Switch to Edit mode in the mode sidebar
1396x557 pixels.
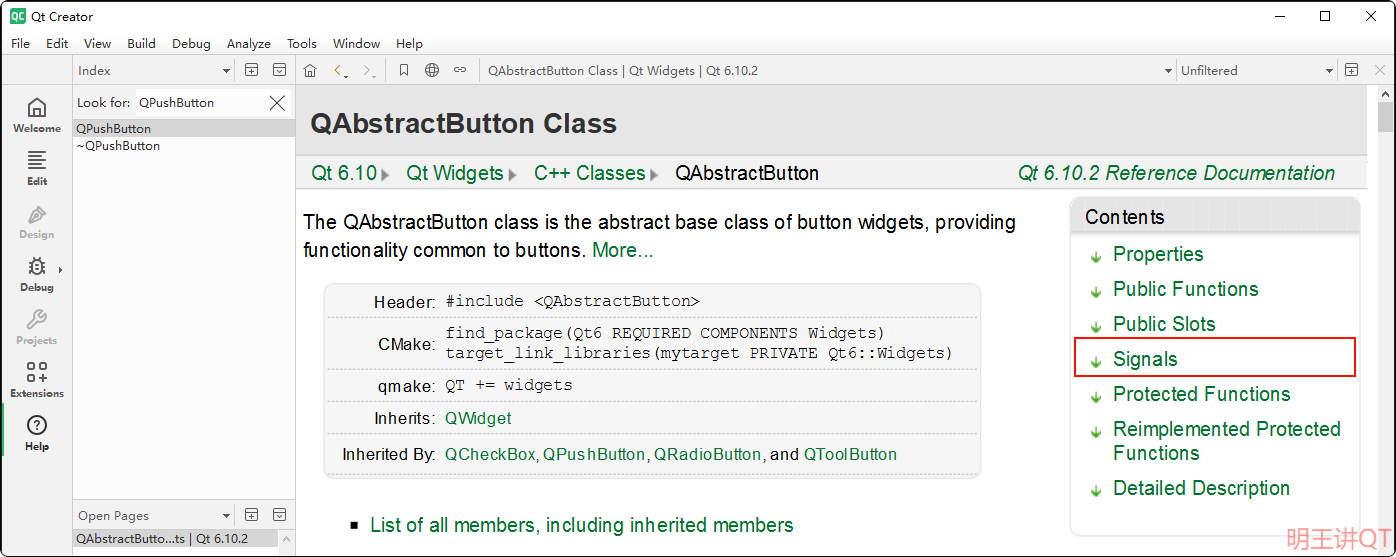coord(37,168)
